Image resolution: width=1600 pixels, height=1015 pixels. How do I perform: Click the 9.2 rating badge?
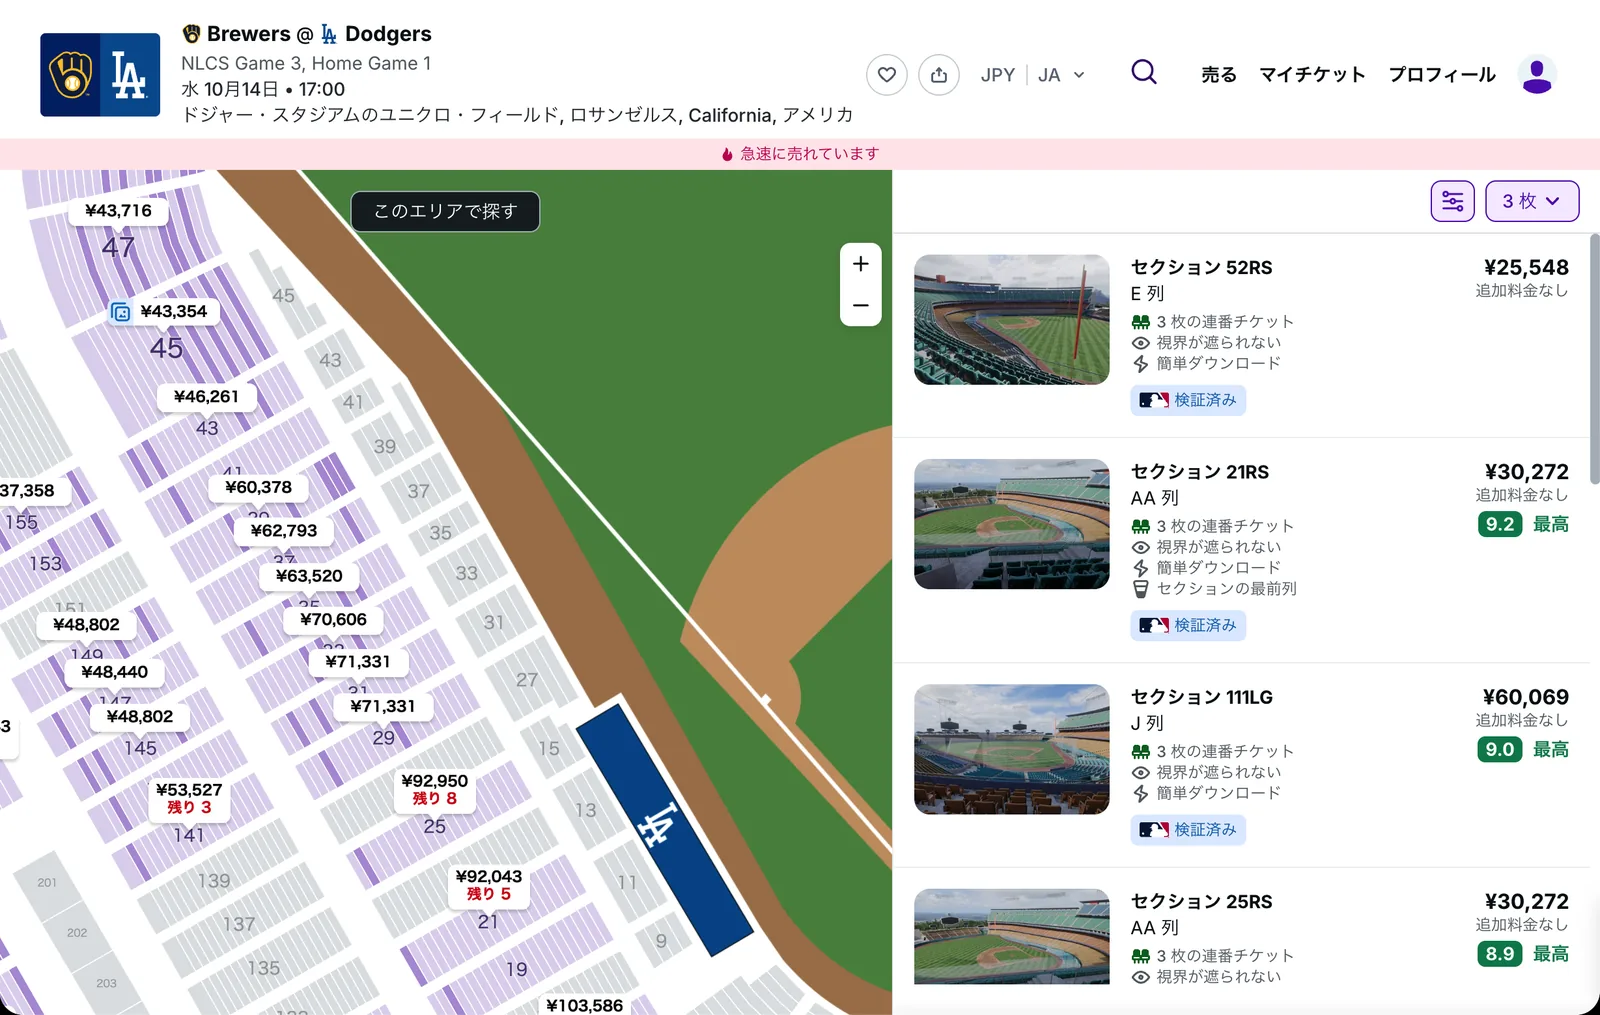coord(1500,524)
